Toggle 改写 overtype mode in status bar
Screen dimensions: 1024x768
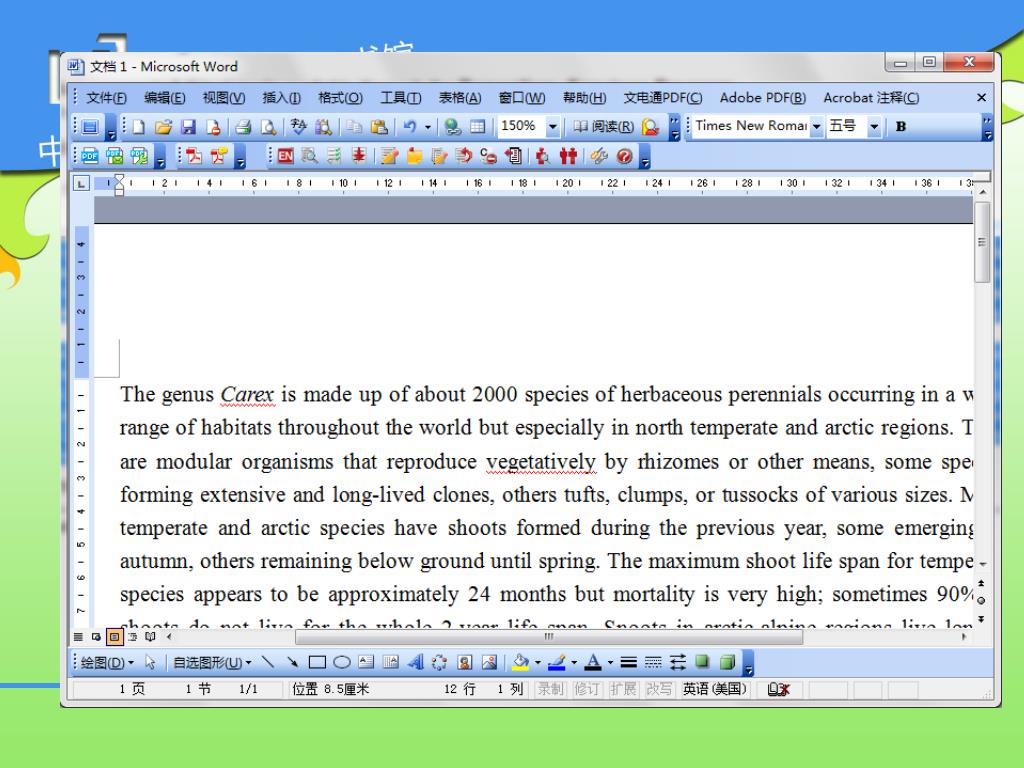click(658, 689)
